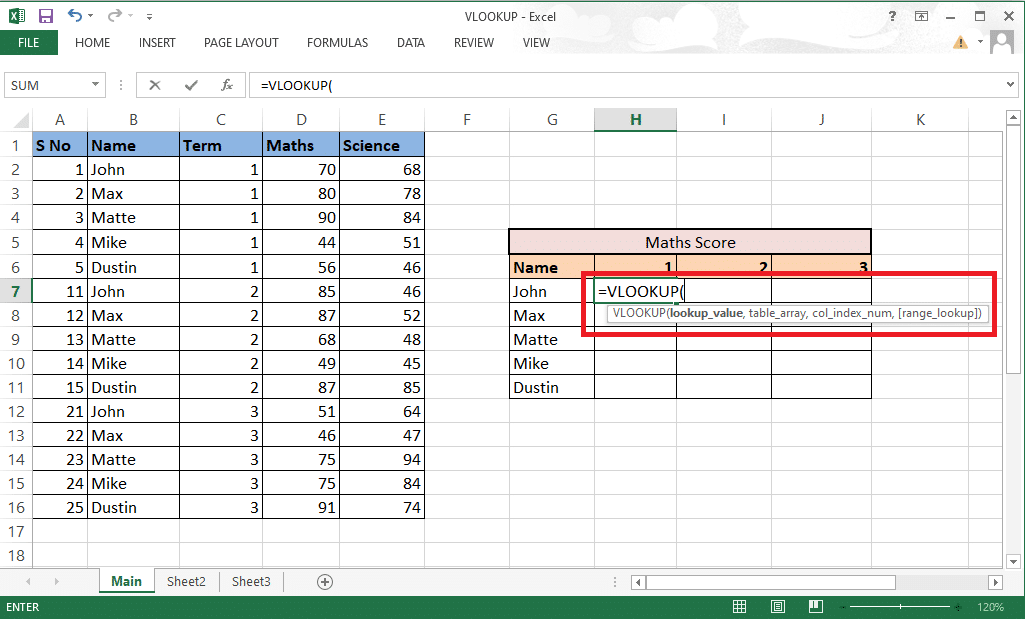The image size is (1025, 619).
Task: Switch to the INSERT ribbon tab
Action: [x=157, y=42]
